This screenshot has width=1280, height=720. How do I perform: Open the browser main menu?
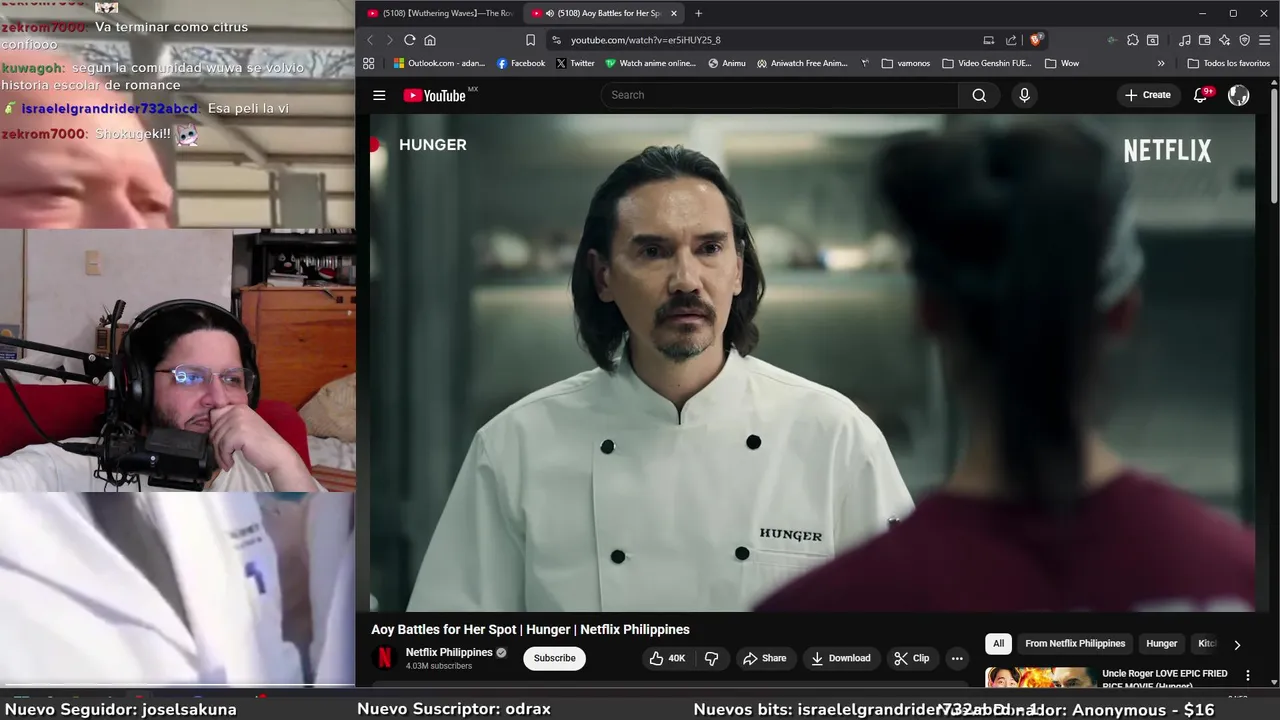point(1265,40)
